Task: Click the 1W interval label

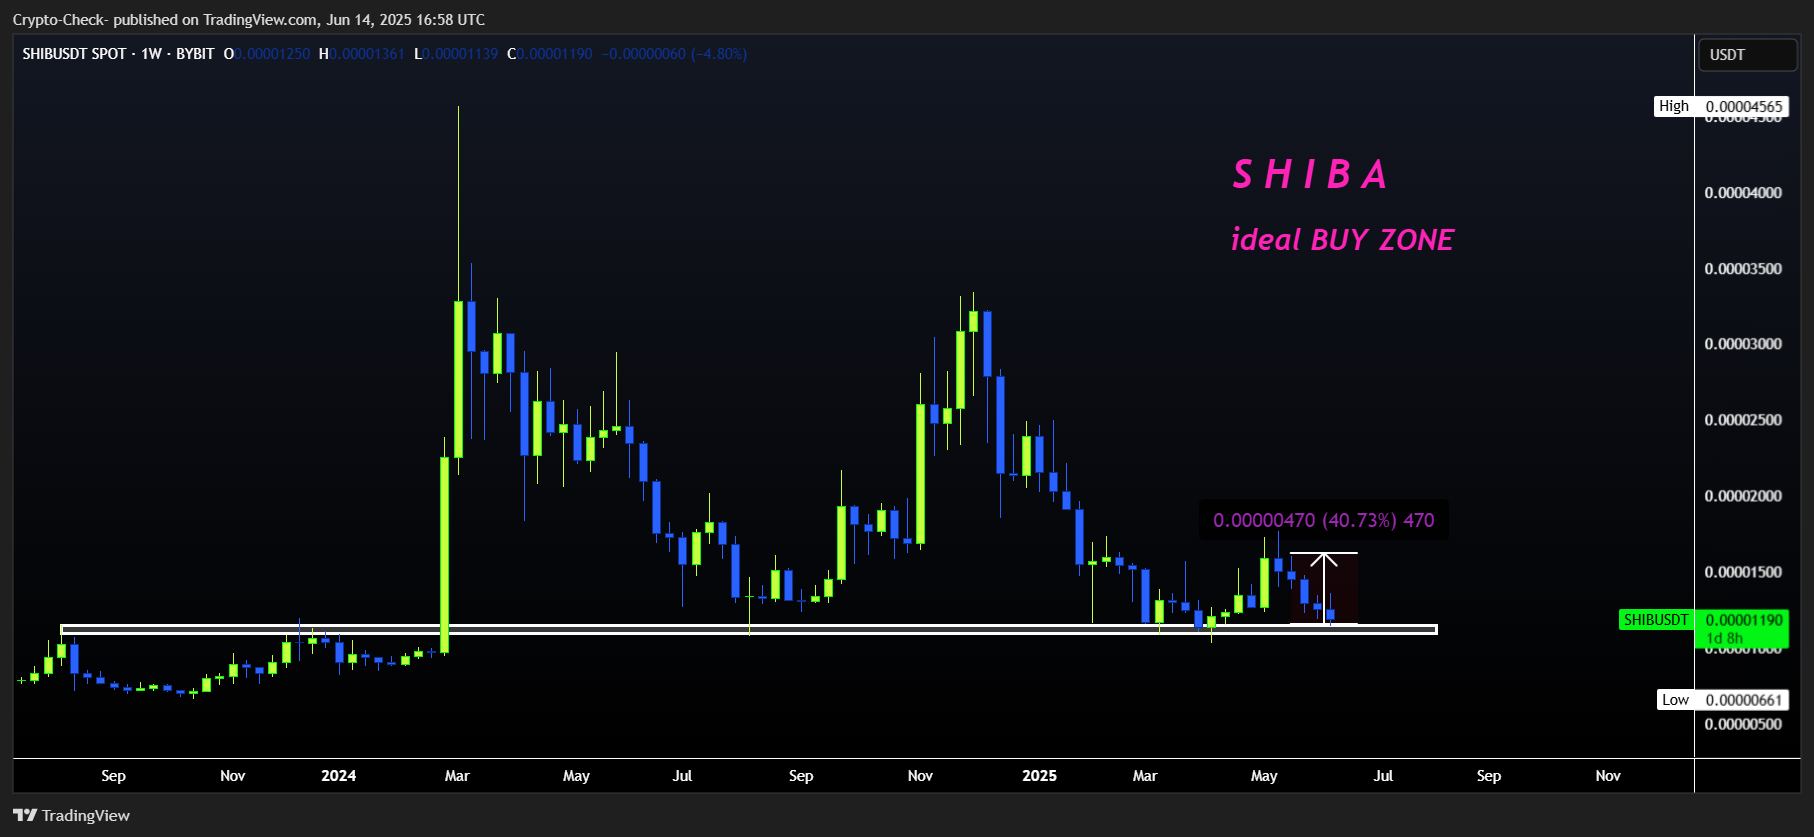Action: (x=151, y=54)
